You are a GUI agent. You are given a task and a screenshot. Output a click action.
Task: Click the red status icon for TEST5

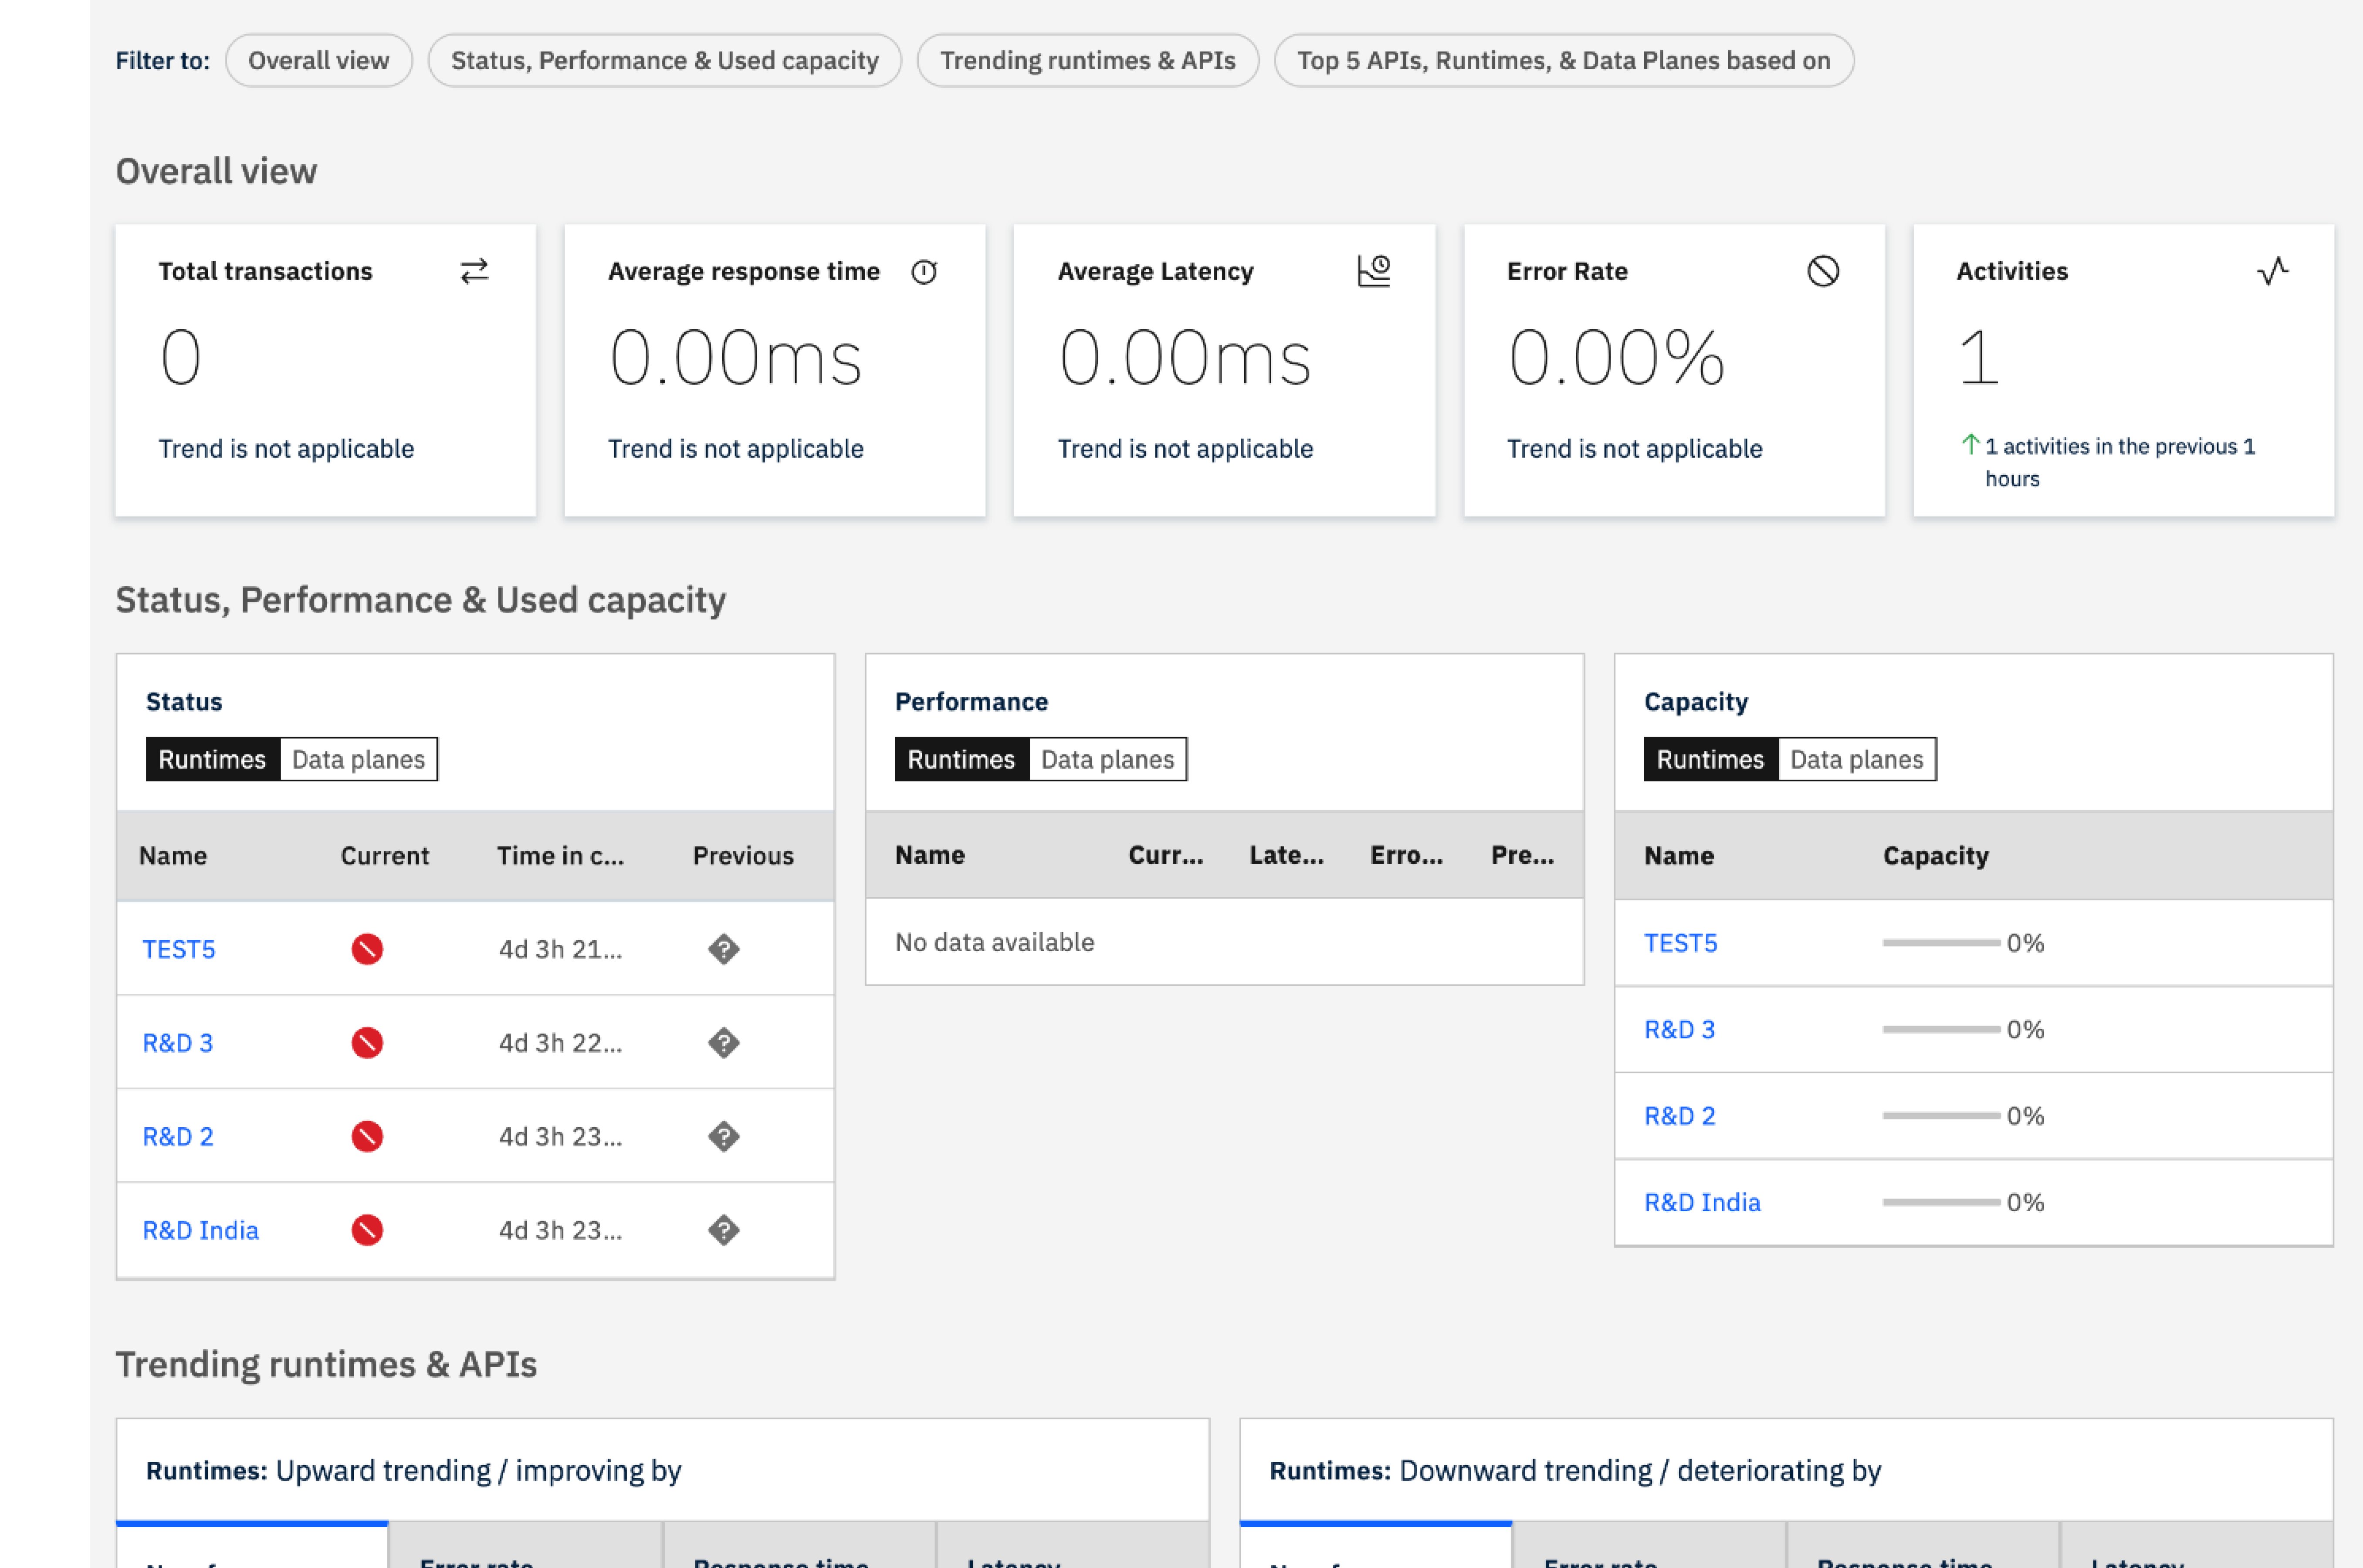[367, 949]
